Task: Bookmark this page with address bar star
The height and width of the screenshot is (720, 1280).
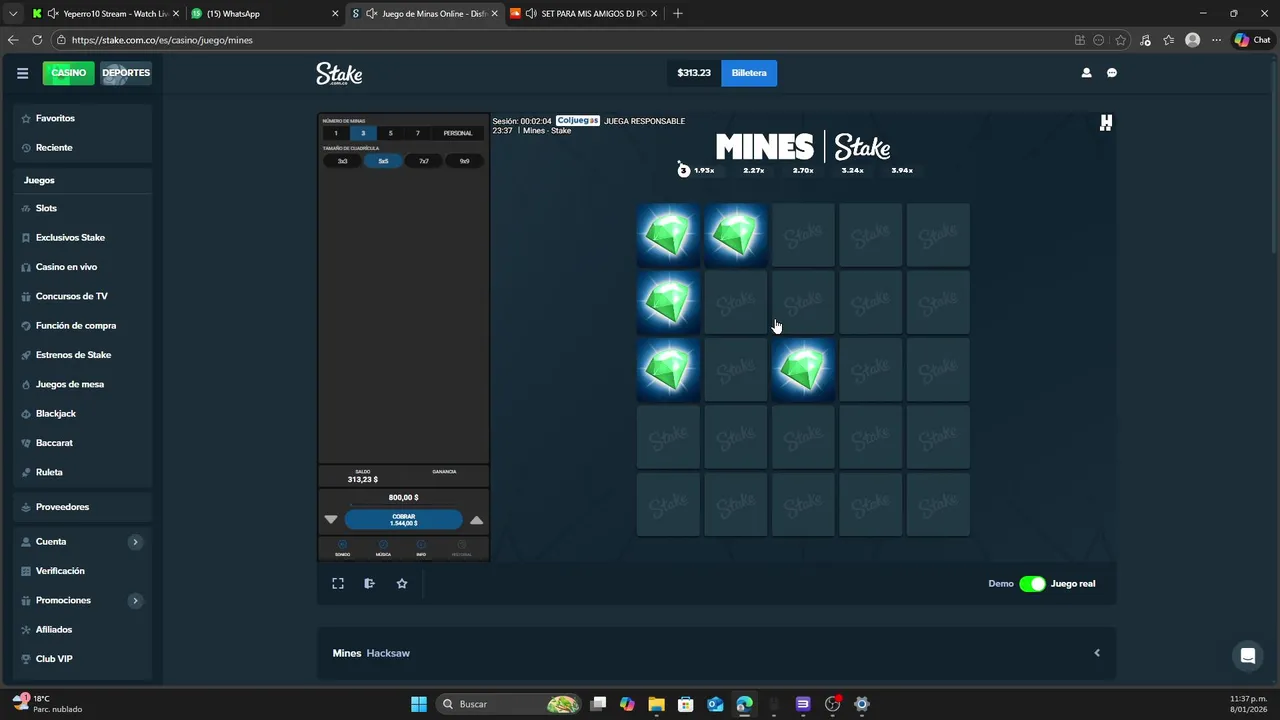Action: (1120, 40)
